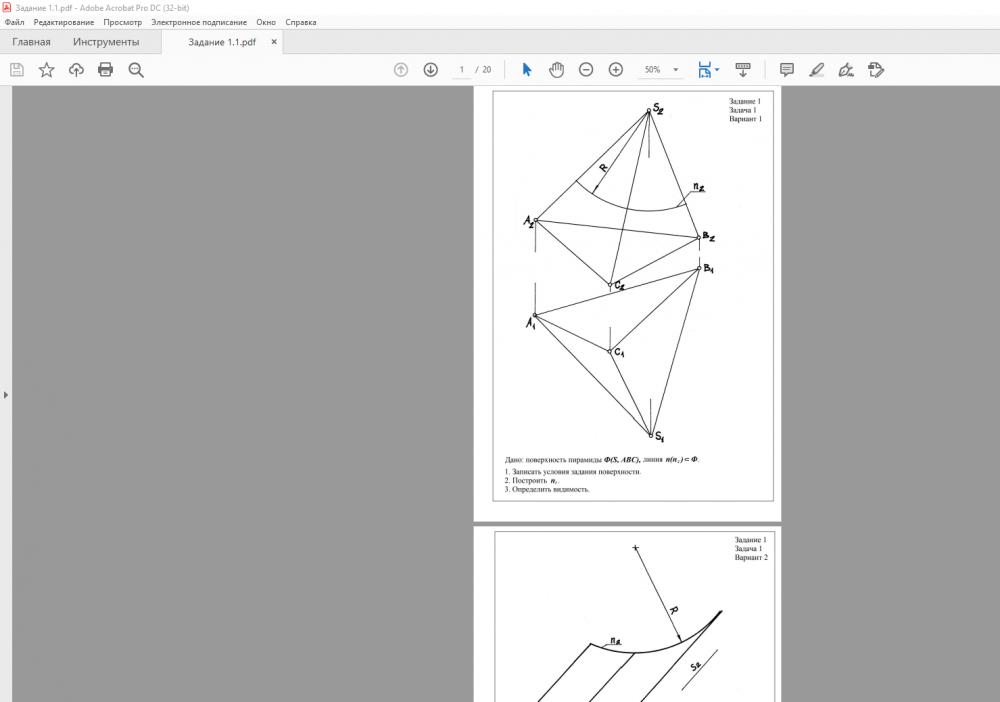
Task: Expand the left navigation pane
Action: pos(5,395)
